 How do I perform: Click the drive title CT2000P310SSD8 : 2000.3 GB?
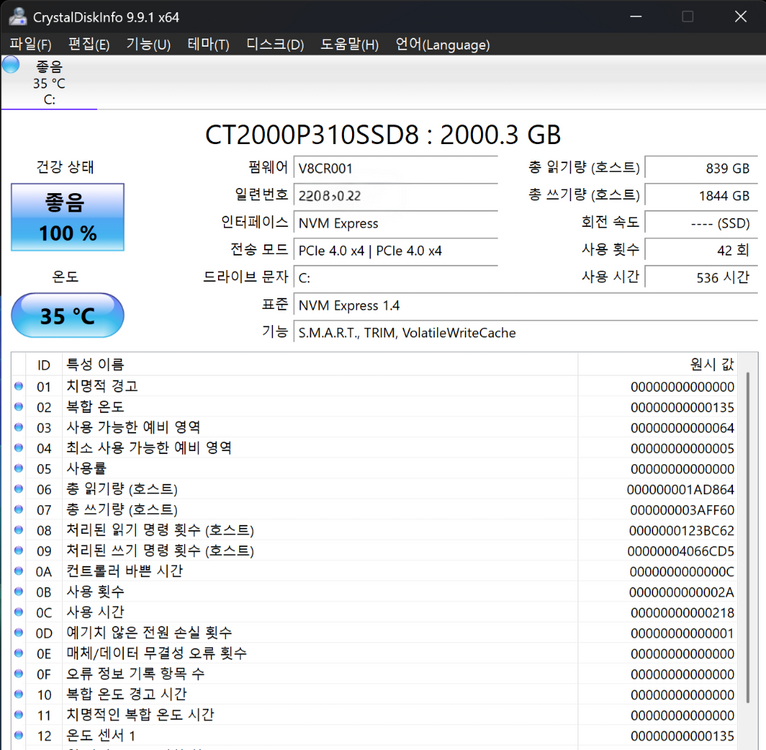pos(383,134)
